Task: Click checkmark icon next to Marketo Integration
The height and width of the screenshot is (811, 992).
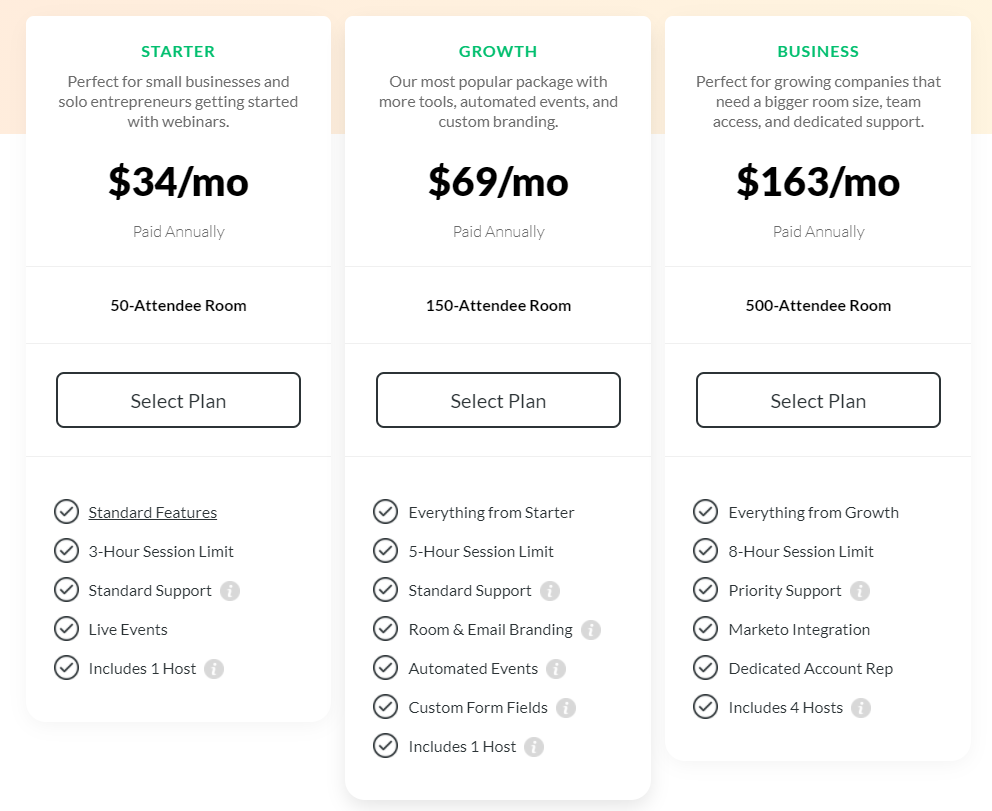Action: 706,629
